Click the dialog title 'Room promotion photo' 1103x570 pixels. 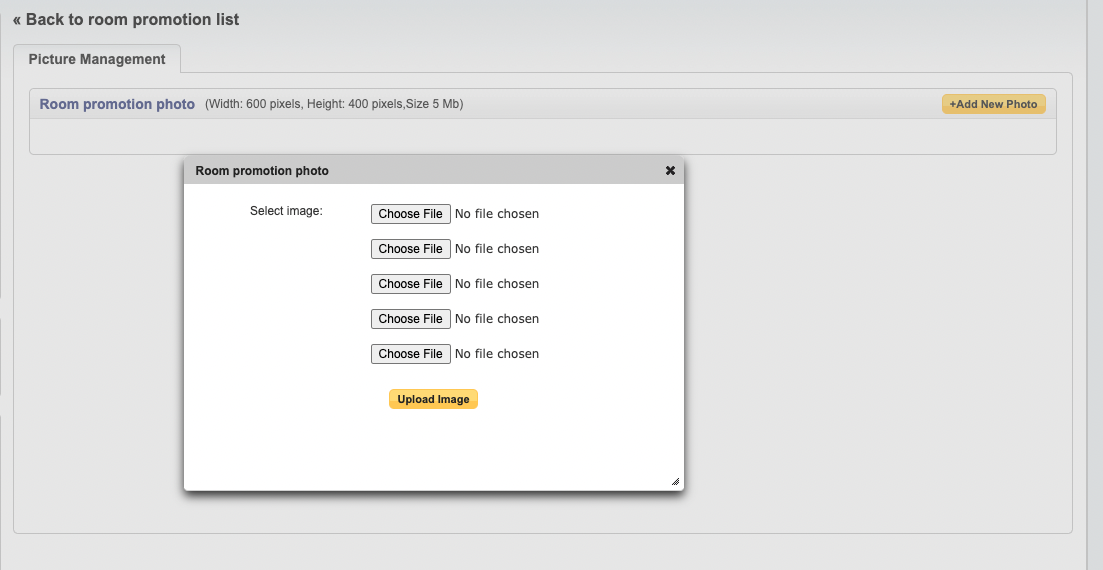click(x=262, y=171)
